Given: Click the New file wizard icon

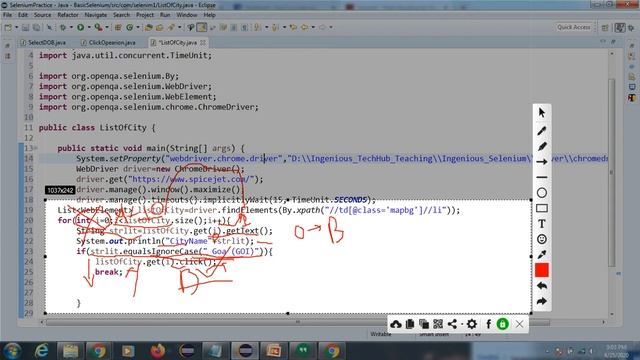Looking at the screenshot, I should point(8,27).
